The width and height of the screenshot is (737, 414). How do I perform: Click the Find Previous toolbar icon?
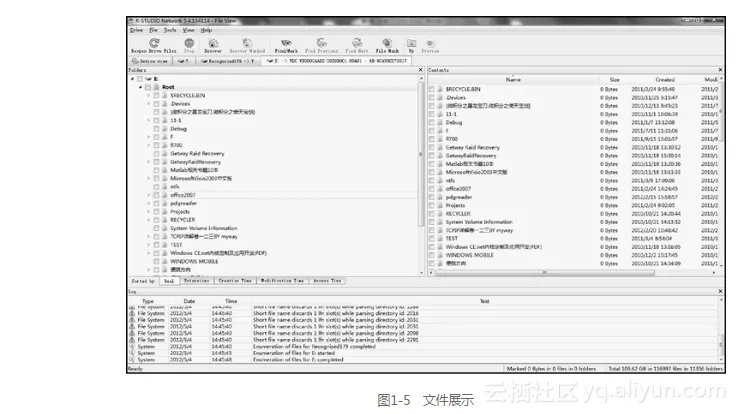(x=321, y=43)
